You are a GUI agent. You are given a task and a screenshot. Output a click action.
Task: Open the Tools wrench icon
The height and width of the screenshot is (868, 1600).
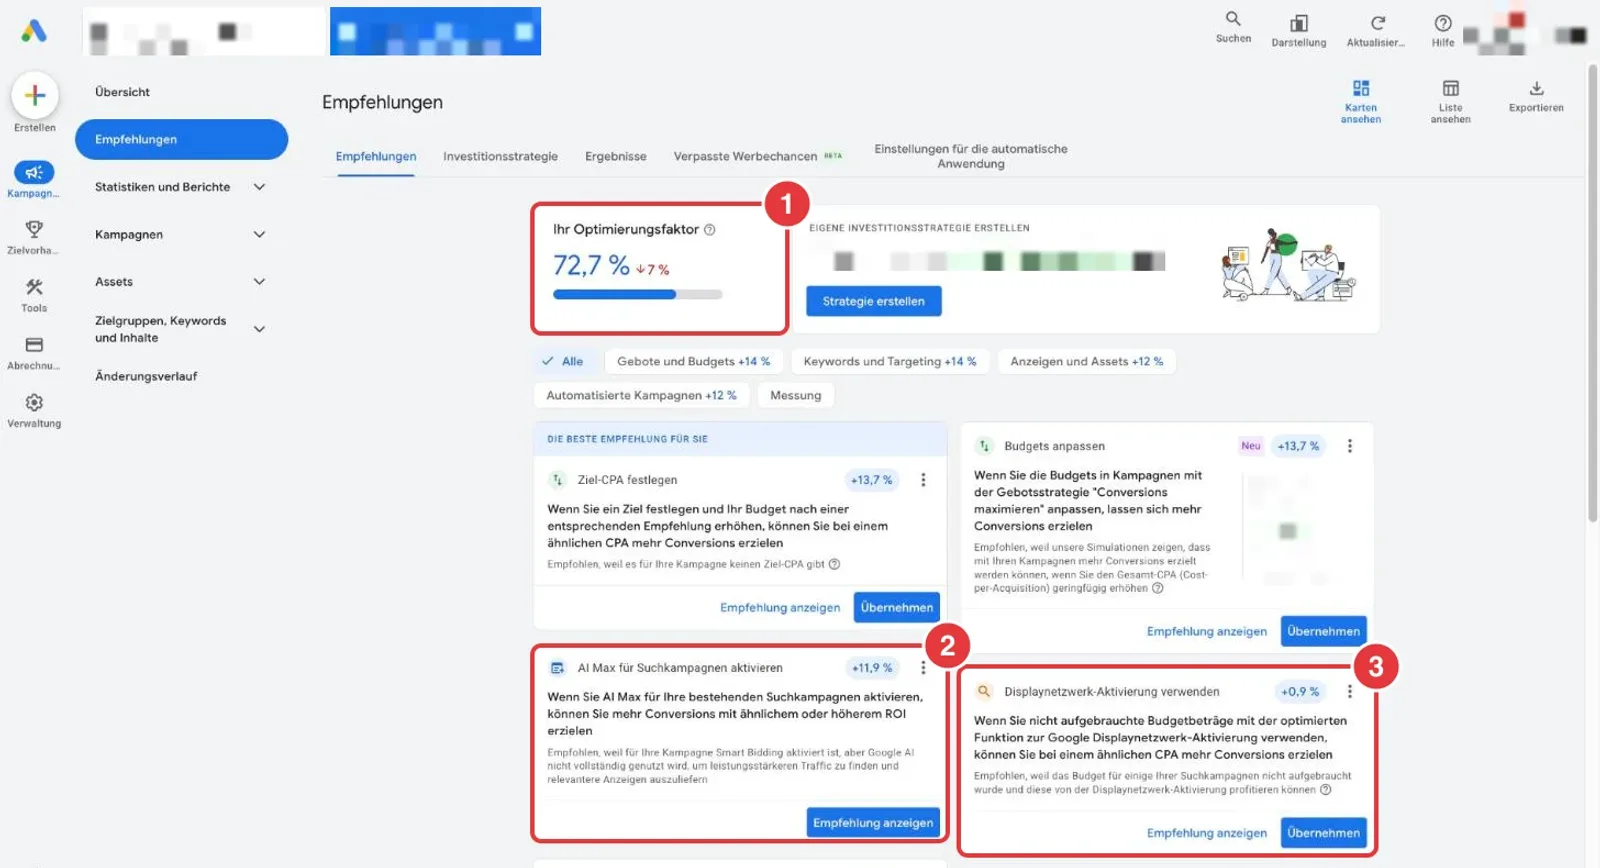pyautogui.click(x=34, y=287)
